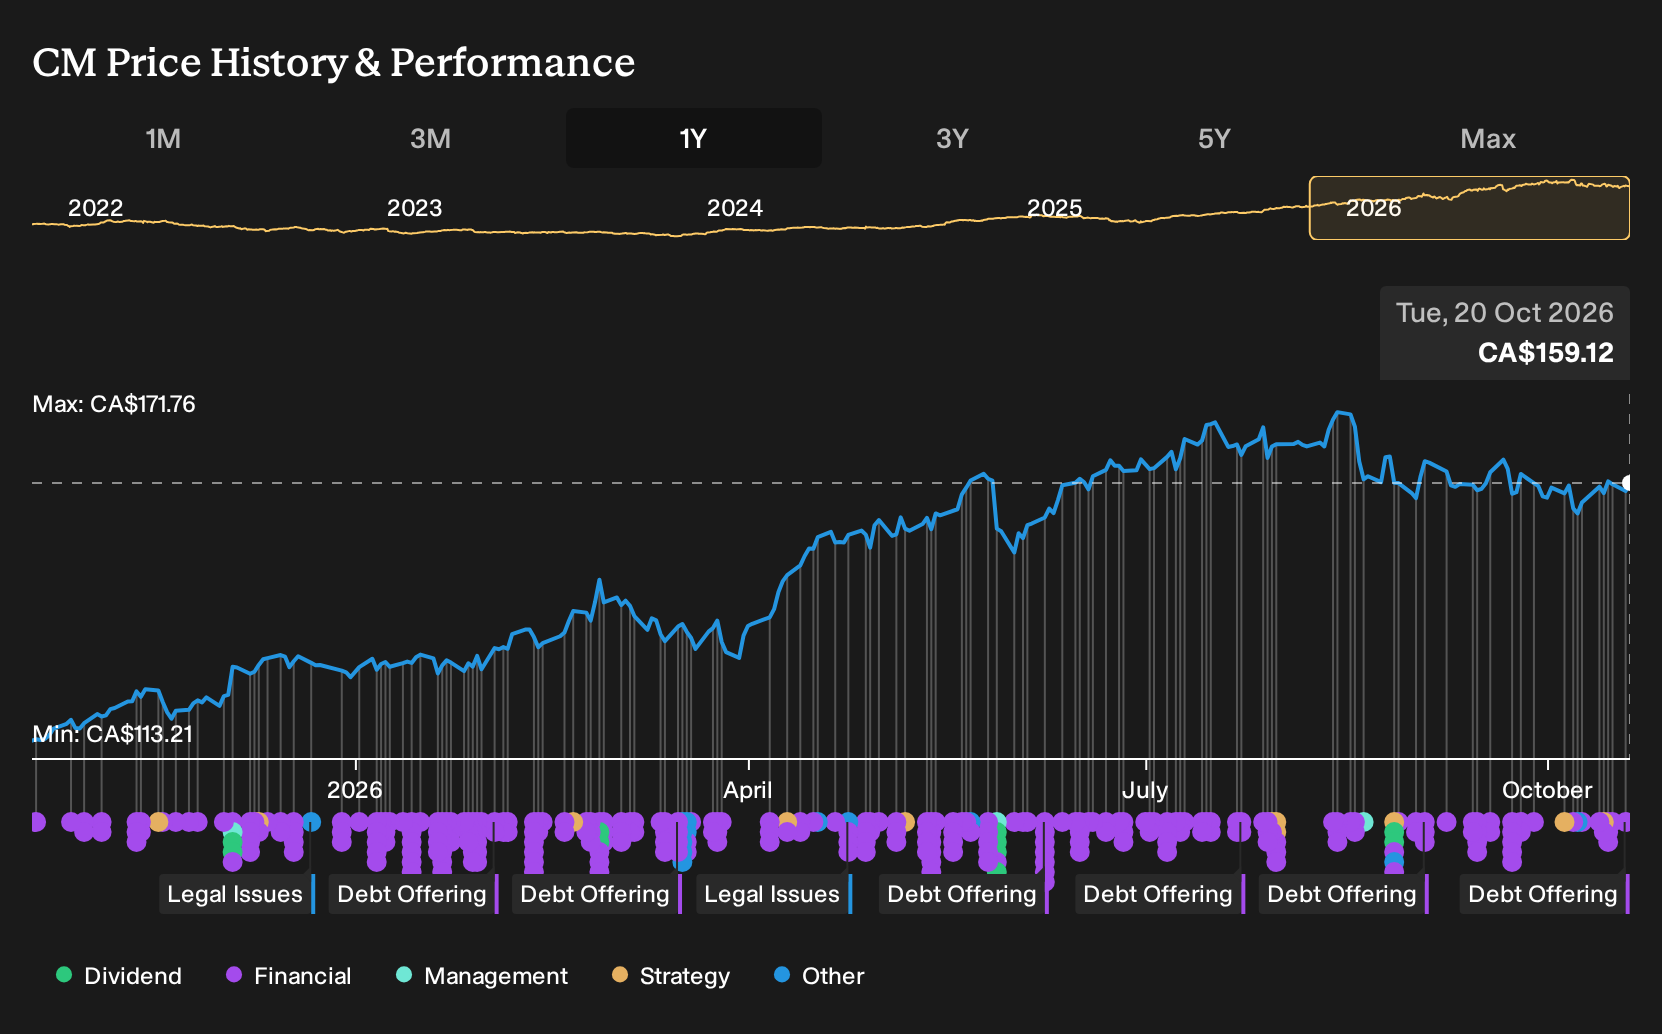The height and width of the screenshot is (1034, 1662).
Task: Open the 3Y price range tab
Action: (x=952, y=138)
